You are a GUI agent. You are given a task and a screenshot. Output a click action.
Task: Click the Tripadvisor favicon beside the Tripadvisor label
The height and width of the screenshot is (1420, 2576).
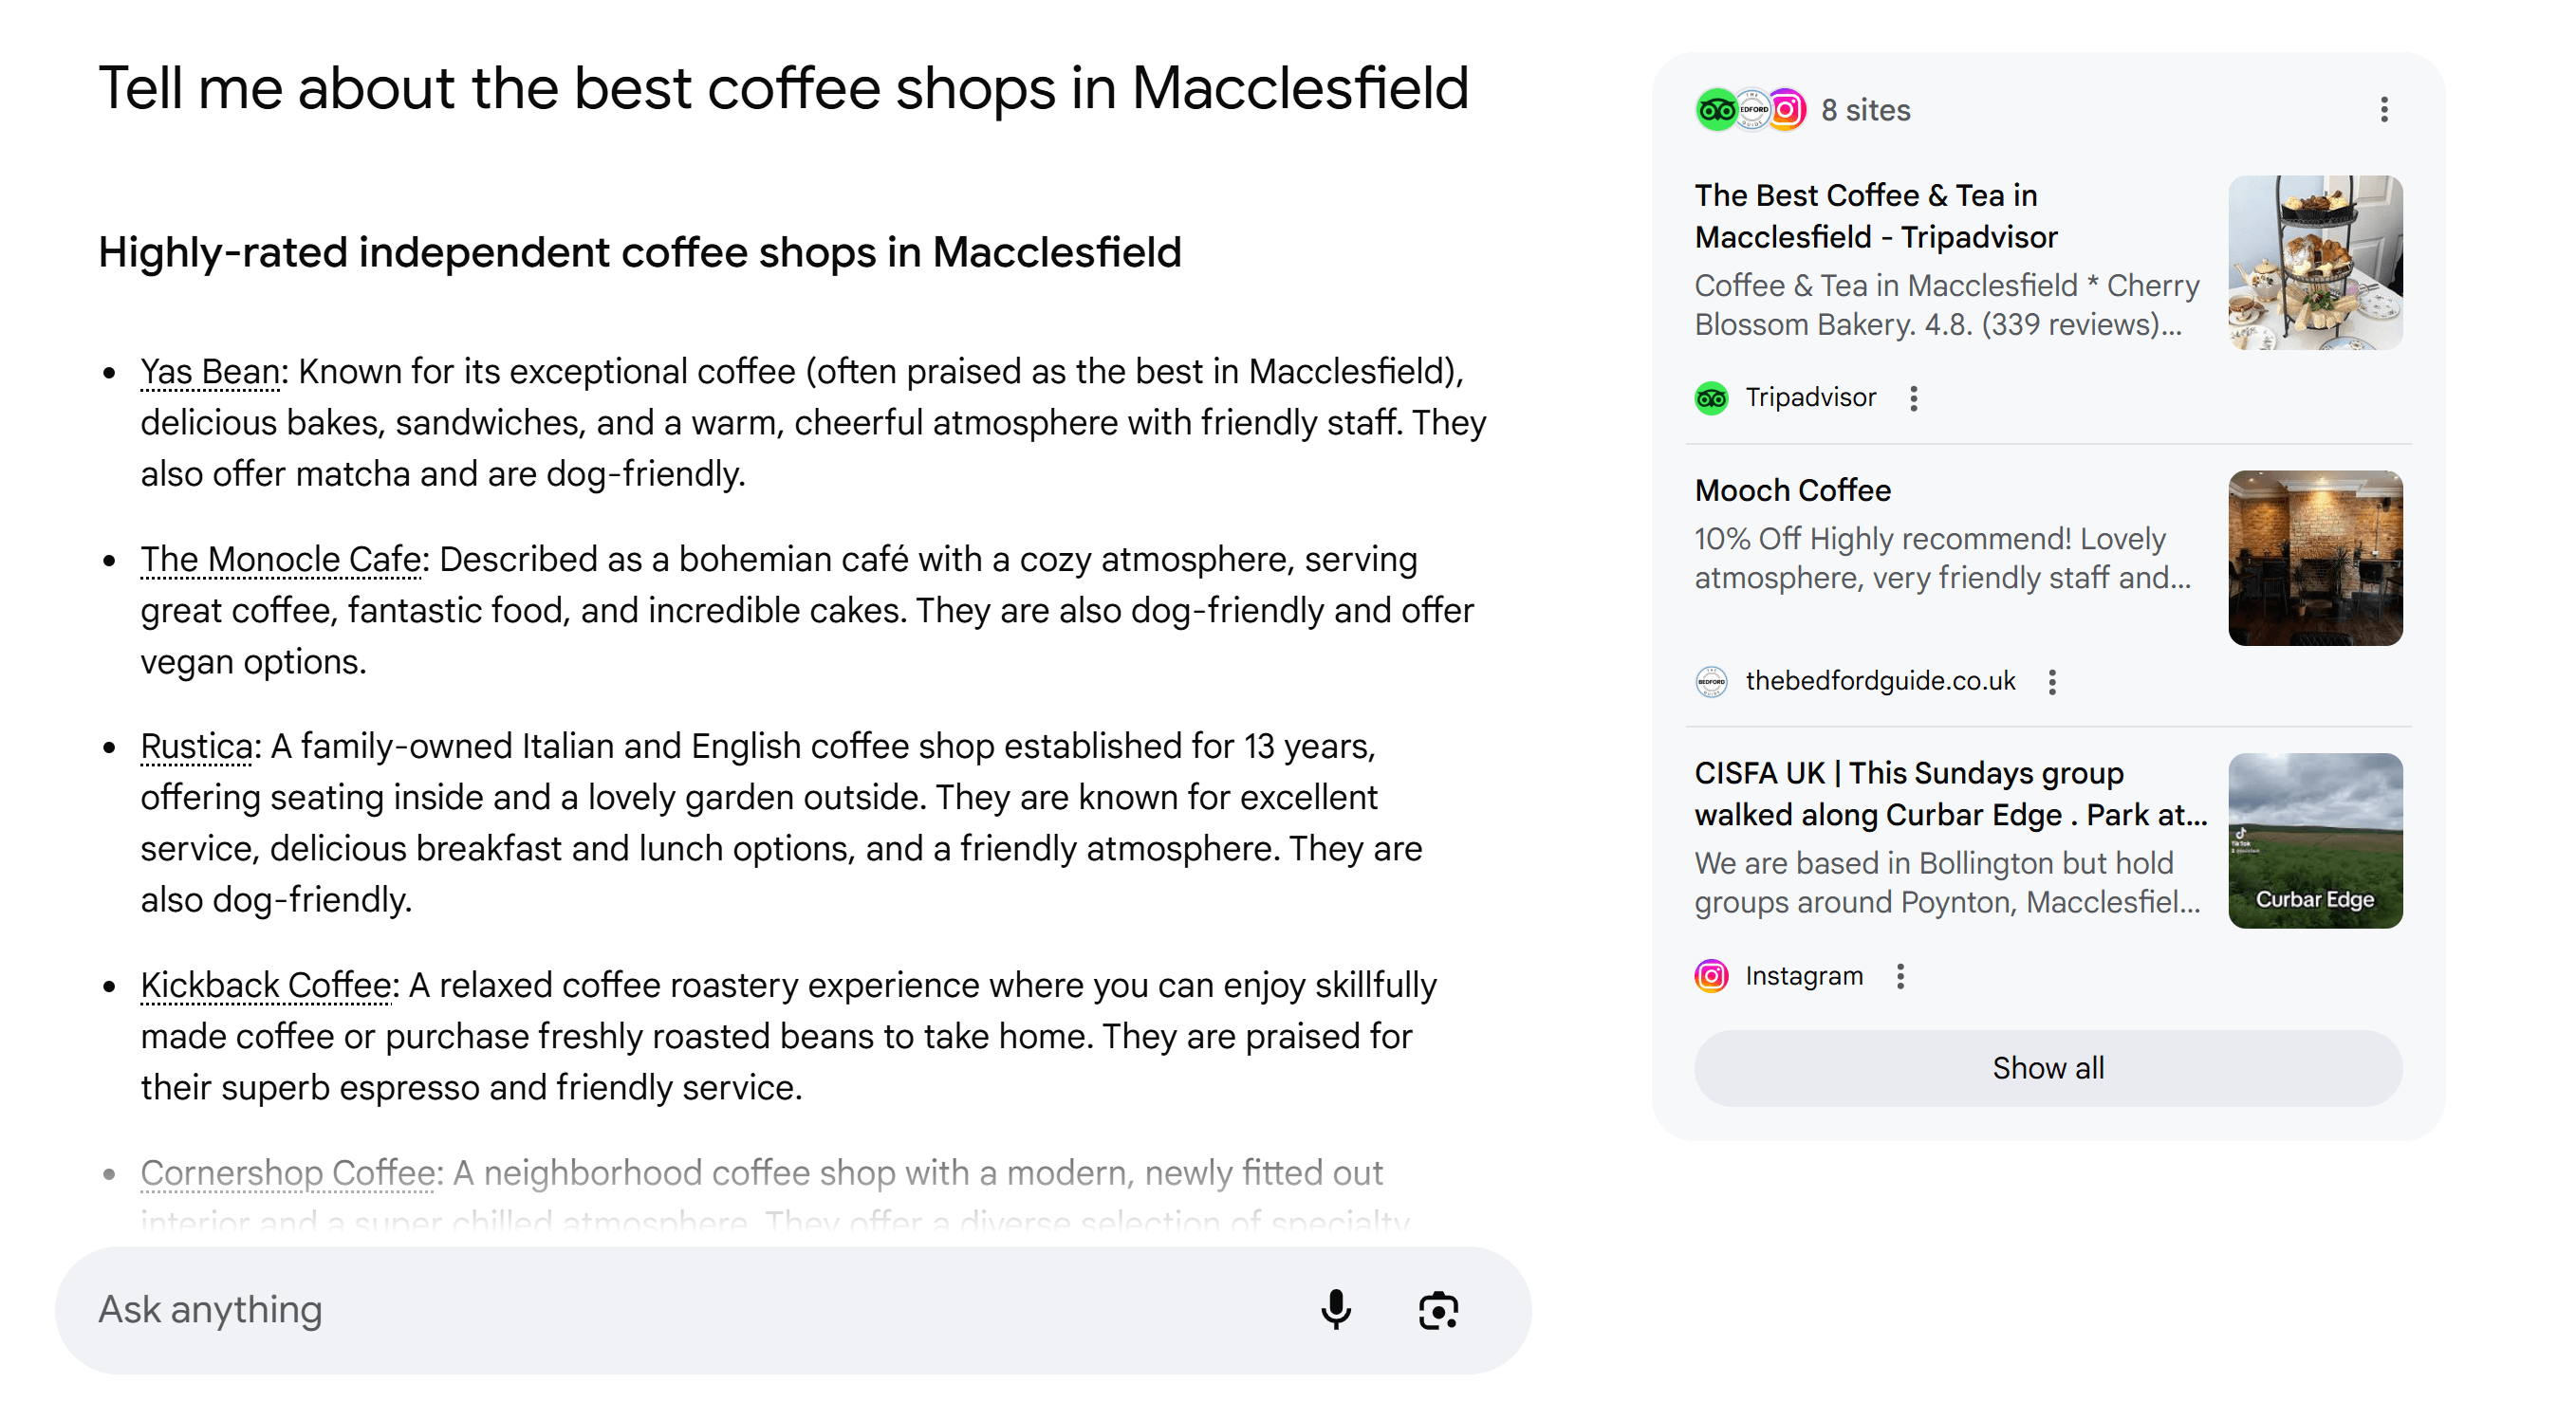[x=1711, y=398]
